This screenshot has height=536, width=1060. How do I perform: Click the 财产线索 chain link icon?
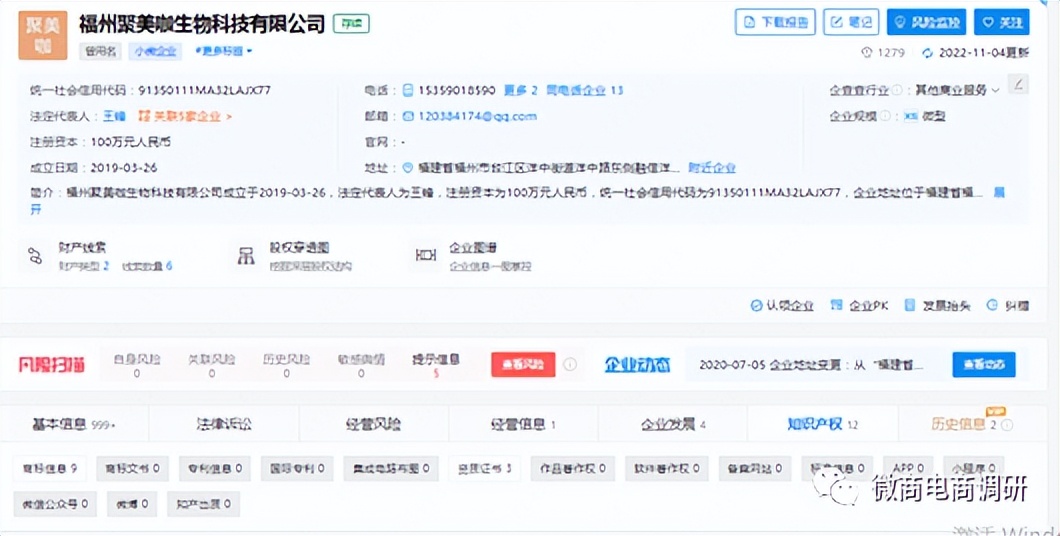click(x=35, y=256)
